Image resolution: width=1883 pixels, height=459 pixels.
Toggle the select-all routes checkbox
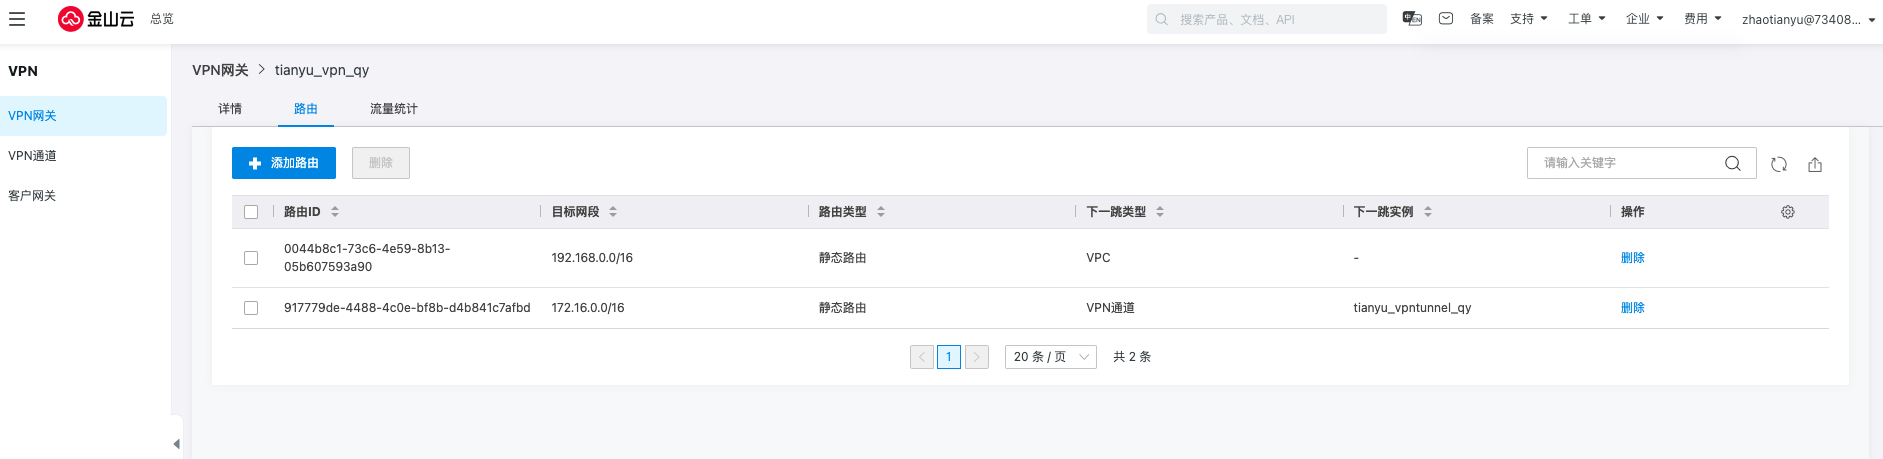(x=251, y=212)
